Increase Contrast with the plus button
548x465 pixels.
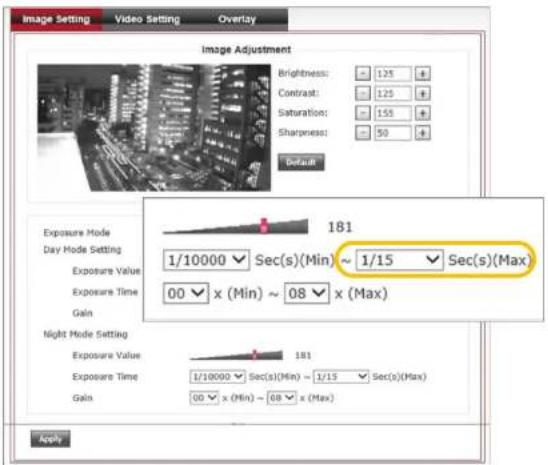tap(423, 93)
